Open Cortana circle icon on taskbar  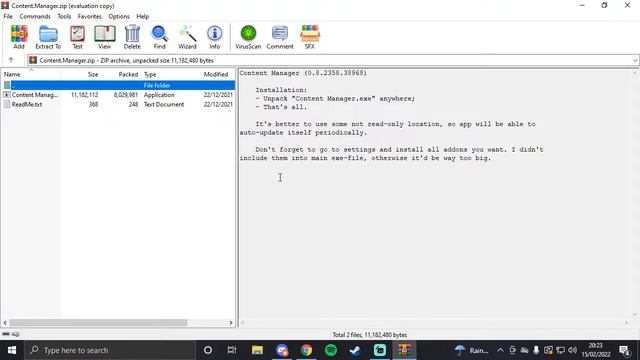coord(208,350)
